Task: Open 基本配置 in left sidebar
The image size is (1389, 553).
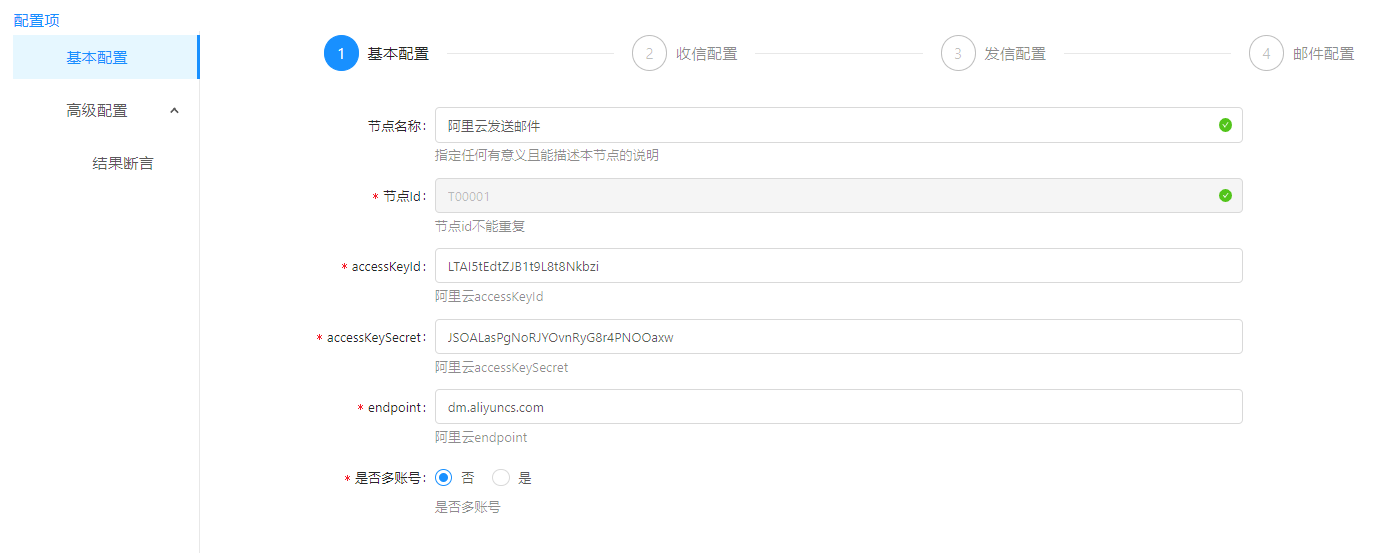Action: (x=97, y=58)
